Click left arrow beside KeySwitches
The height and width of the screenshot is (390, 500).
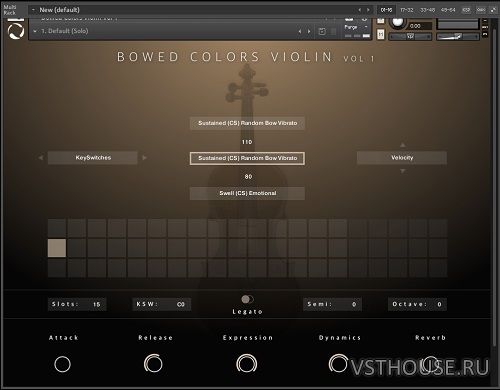(x=41, y=158)
